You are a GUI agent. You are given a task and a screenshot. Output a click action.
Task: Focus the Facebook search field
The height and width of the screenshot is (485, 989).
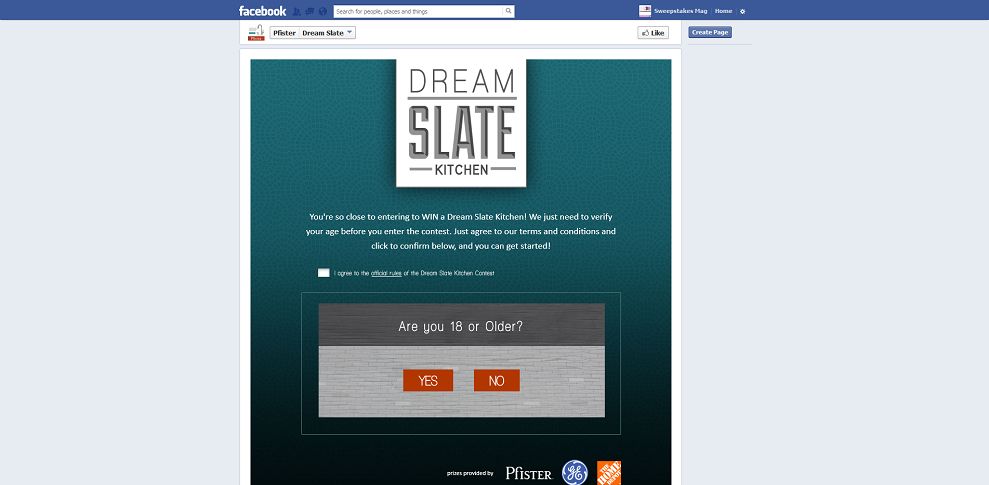click(418, 11)
